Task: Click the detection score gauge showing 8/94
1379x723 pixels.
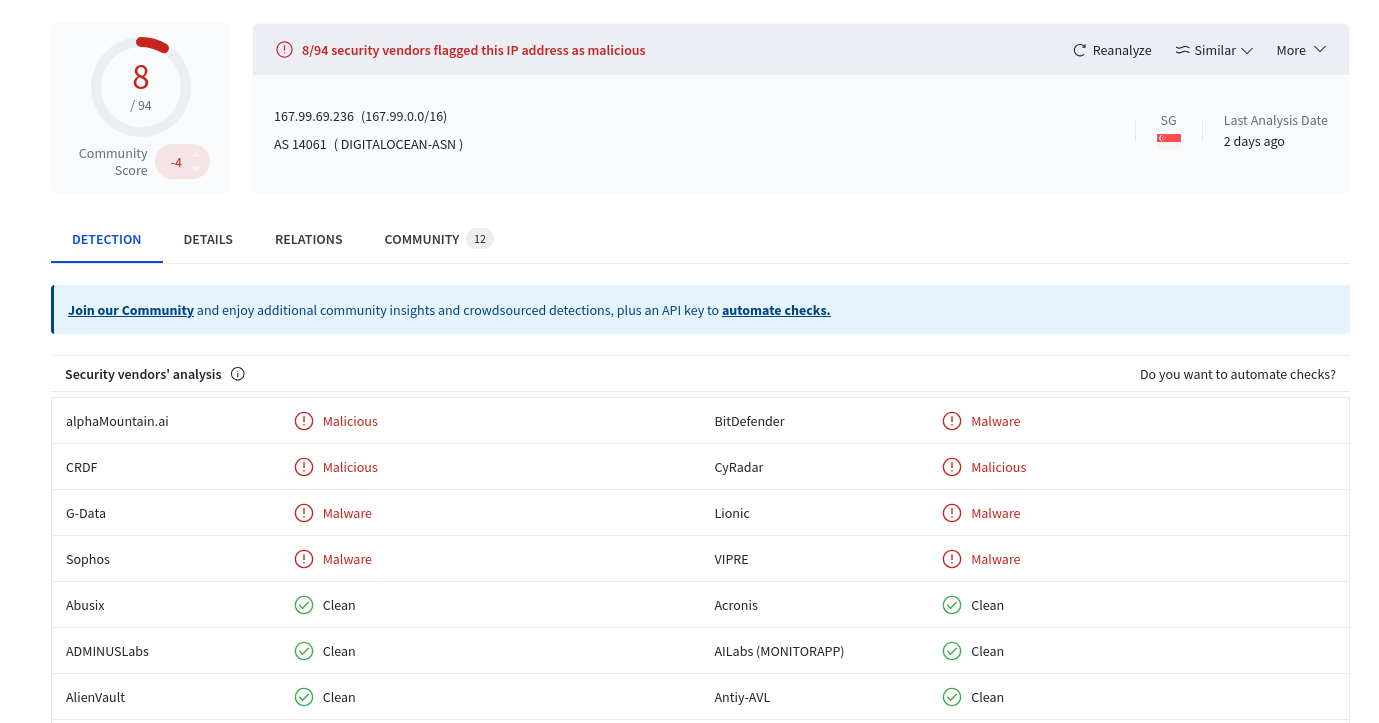Action: click(141, 87)
